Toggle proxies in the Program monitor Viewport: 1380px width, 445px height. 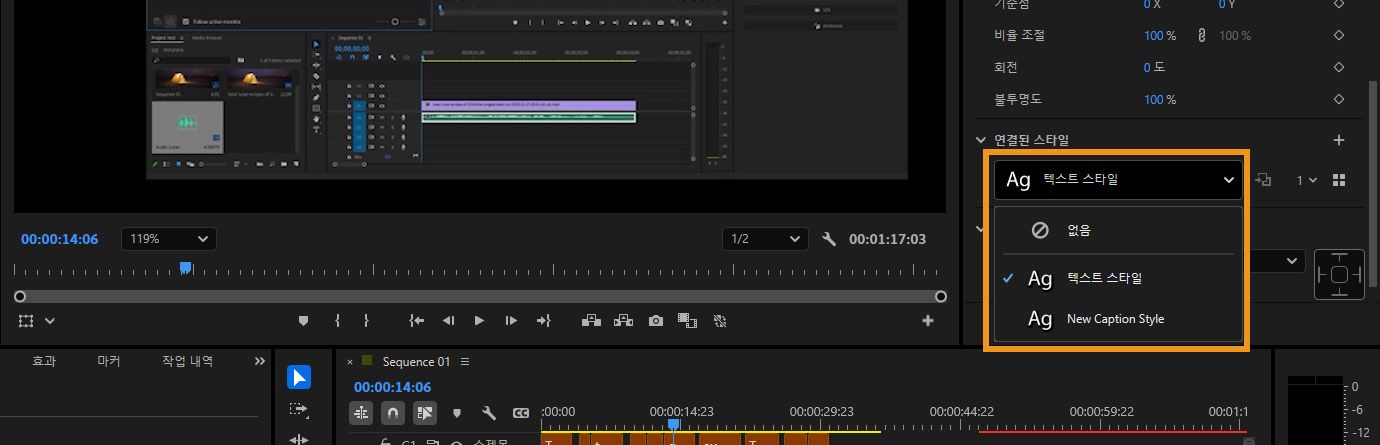tap(719, 321)
